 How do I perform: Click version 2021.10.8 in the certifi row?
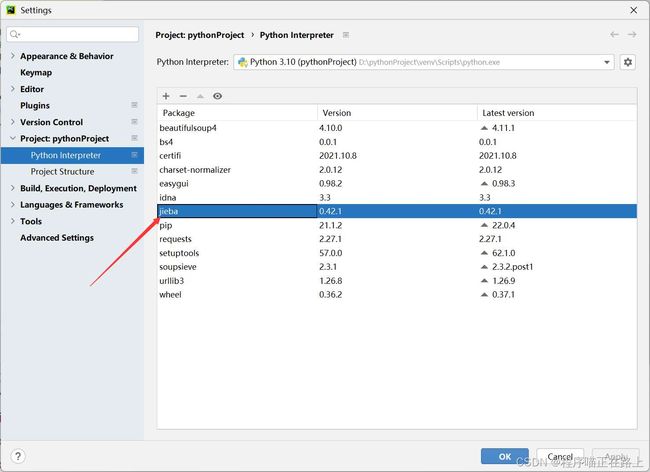(338, 156)
